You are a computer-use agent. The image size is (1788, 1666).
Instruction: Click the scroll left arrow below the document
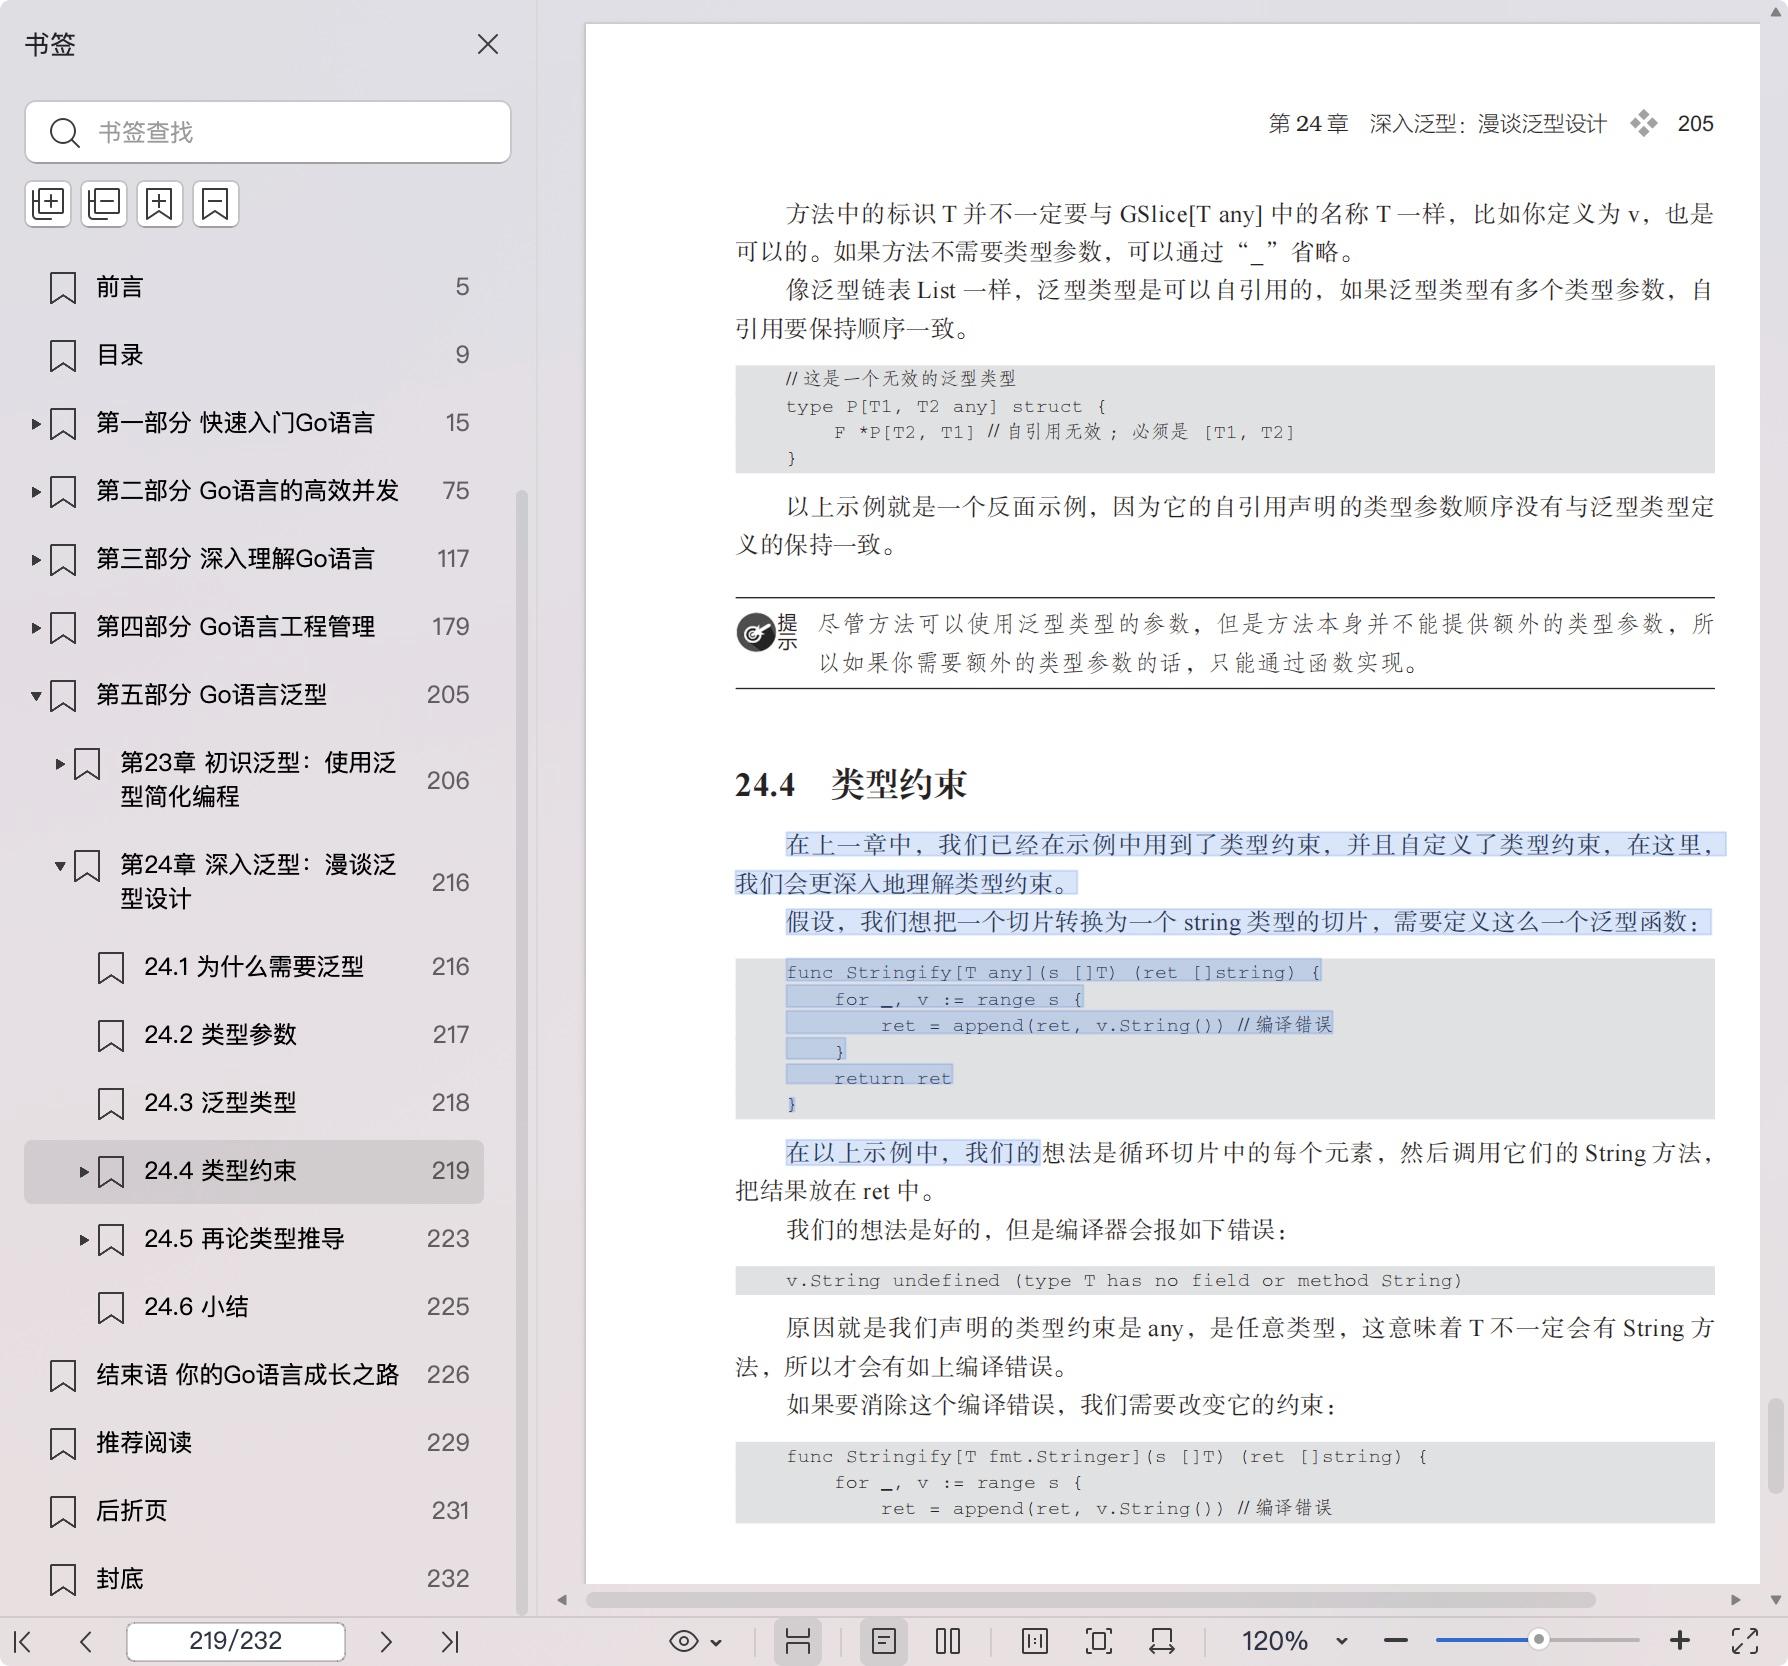click(x=562, y=1600)
